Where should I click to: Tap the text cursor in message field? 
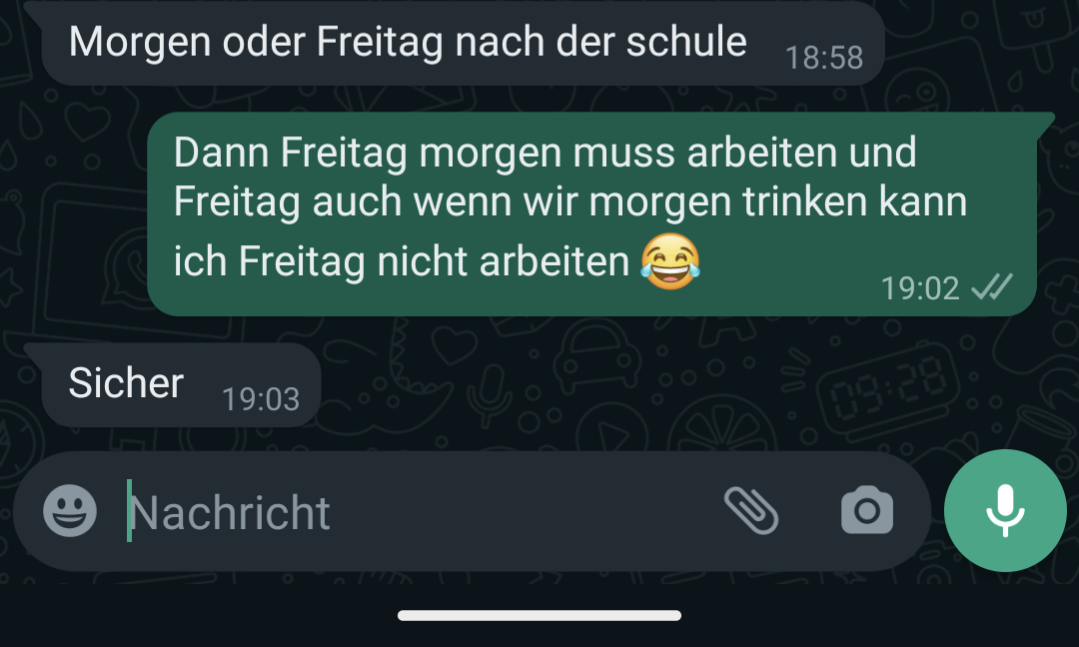pyautogui.click(x=129, y=511)
